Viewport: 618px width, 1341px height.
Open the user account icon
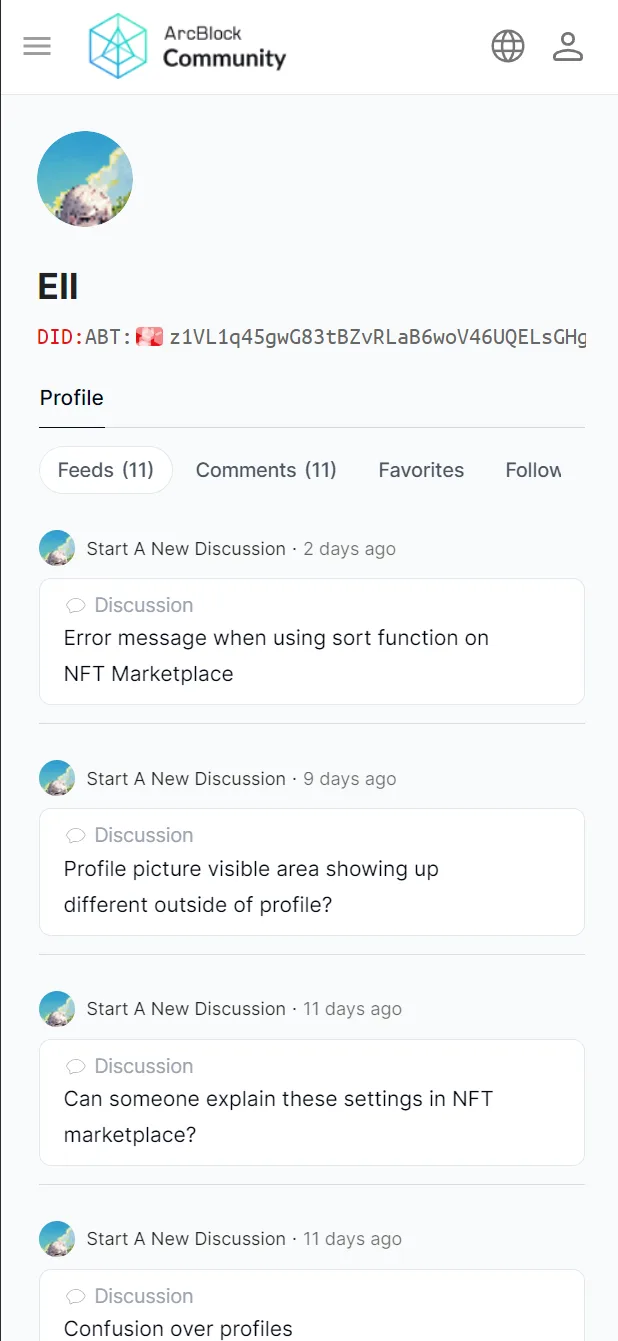[568, 46]
